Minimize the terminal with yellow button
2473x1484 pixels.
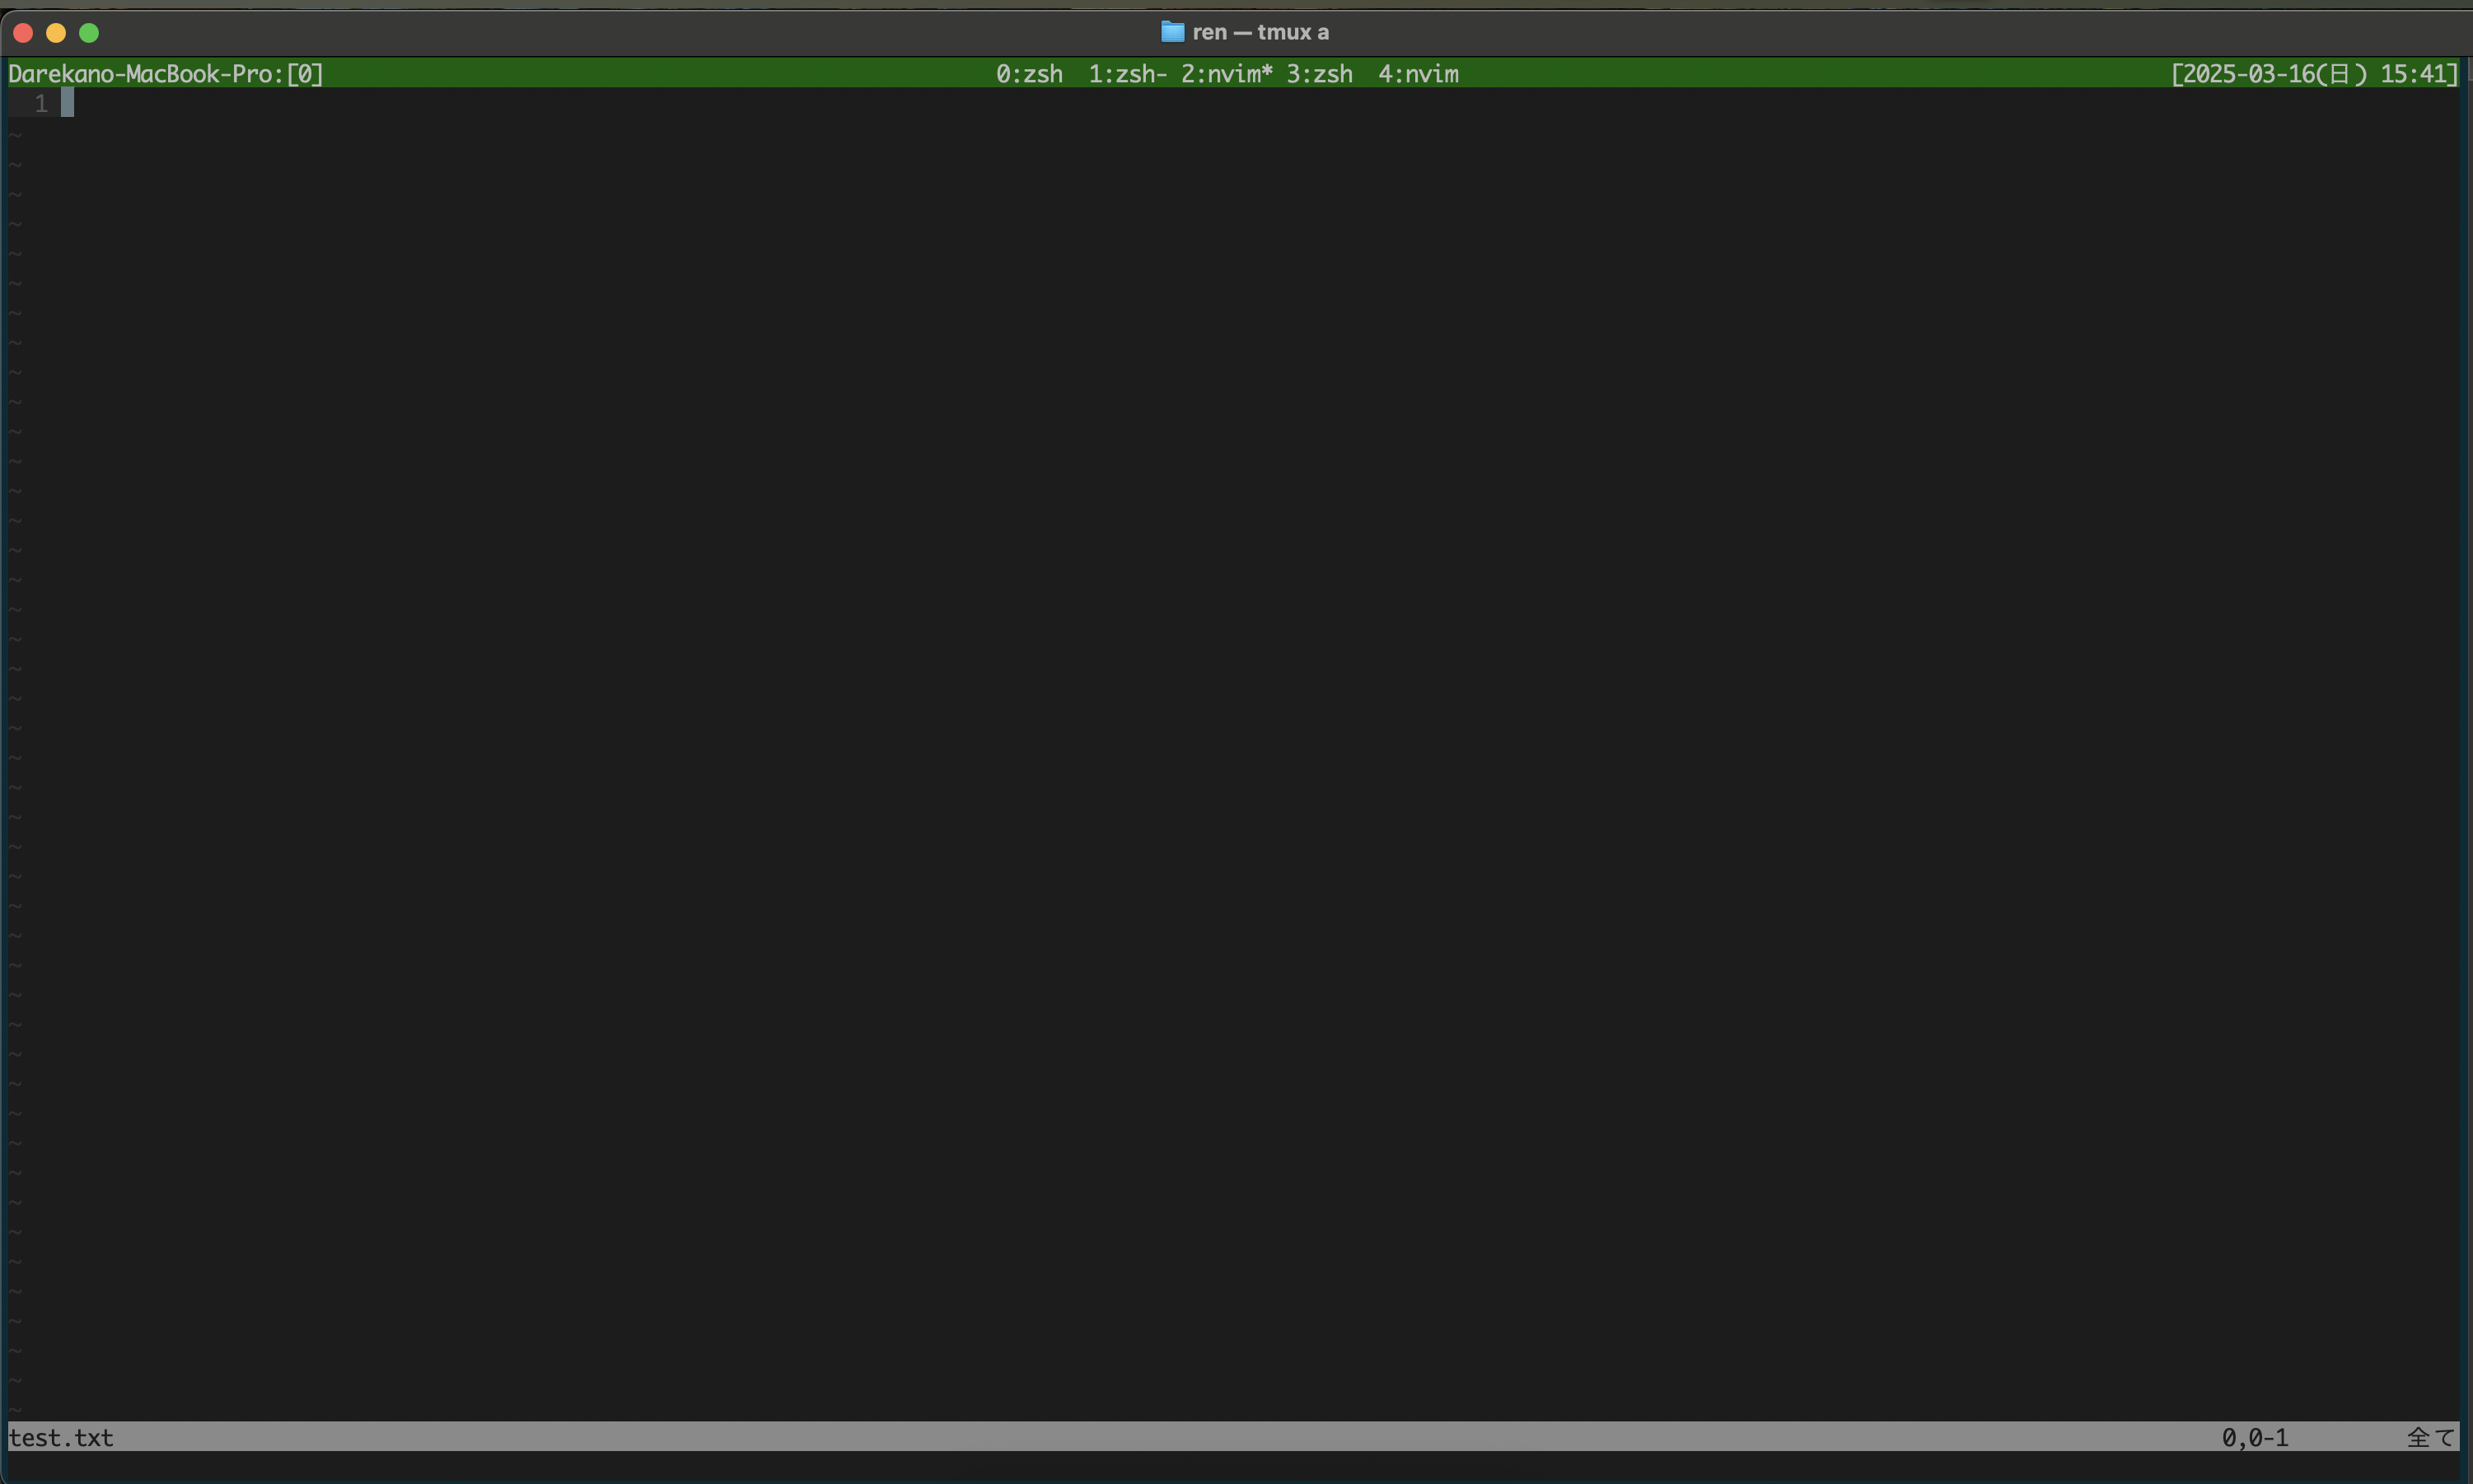(56, 33)
